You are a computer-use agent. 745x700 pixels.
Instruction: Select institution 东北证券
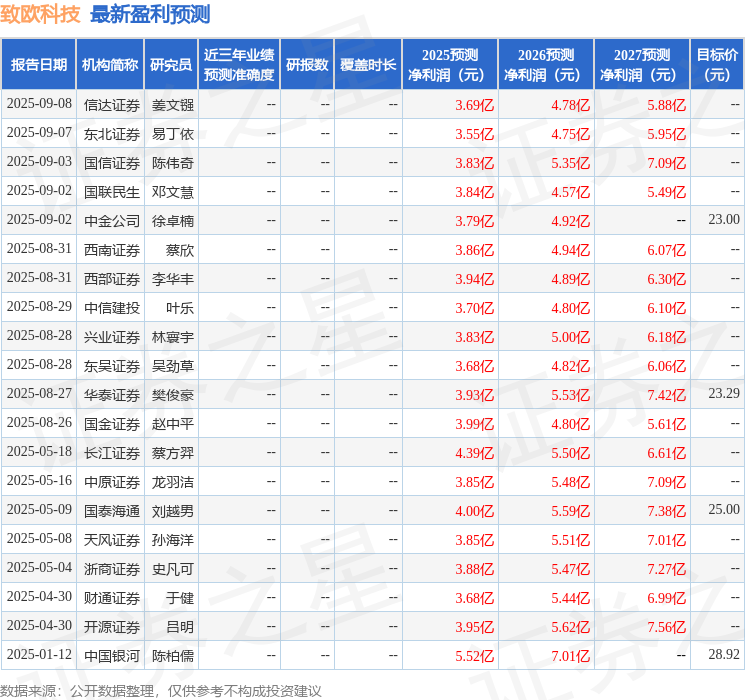pos(112,134)
